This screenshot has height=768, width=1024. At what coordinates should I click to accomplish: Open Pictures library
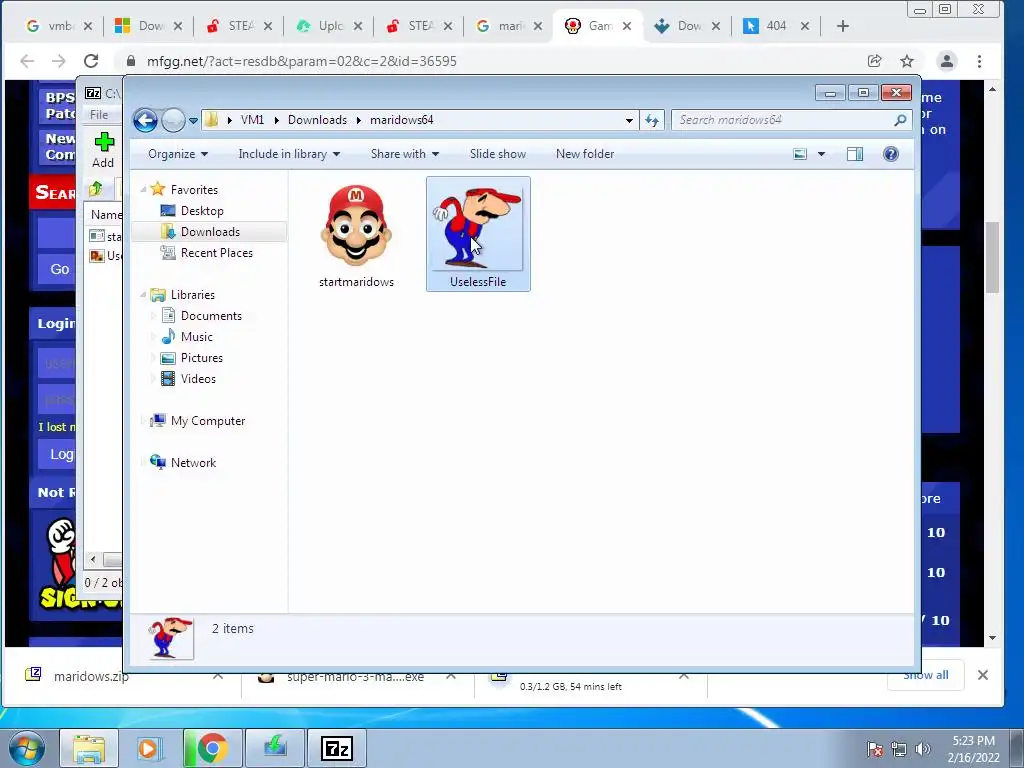pyautogui.click(x=201, y=358)
